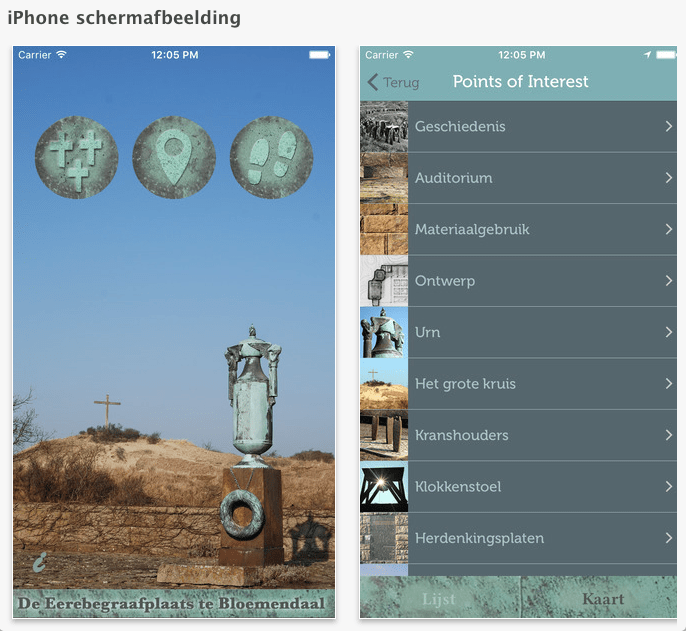The image size is (686, 631).
Task: Tap the location arrow in the status bar
Action: (x=648, y=55)
